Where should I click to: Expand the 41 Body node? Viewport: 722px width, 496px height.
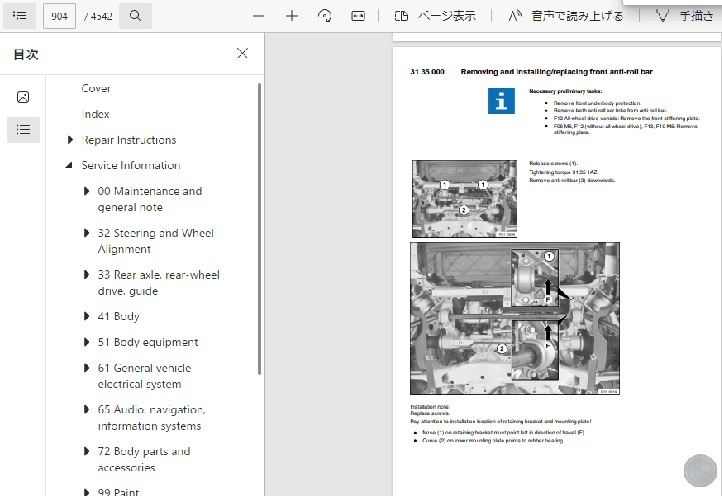pyautogui.click(x=86, y=316)
